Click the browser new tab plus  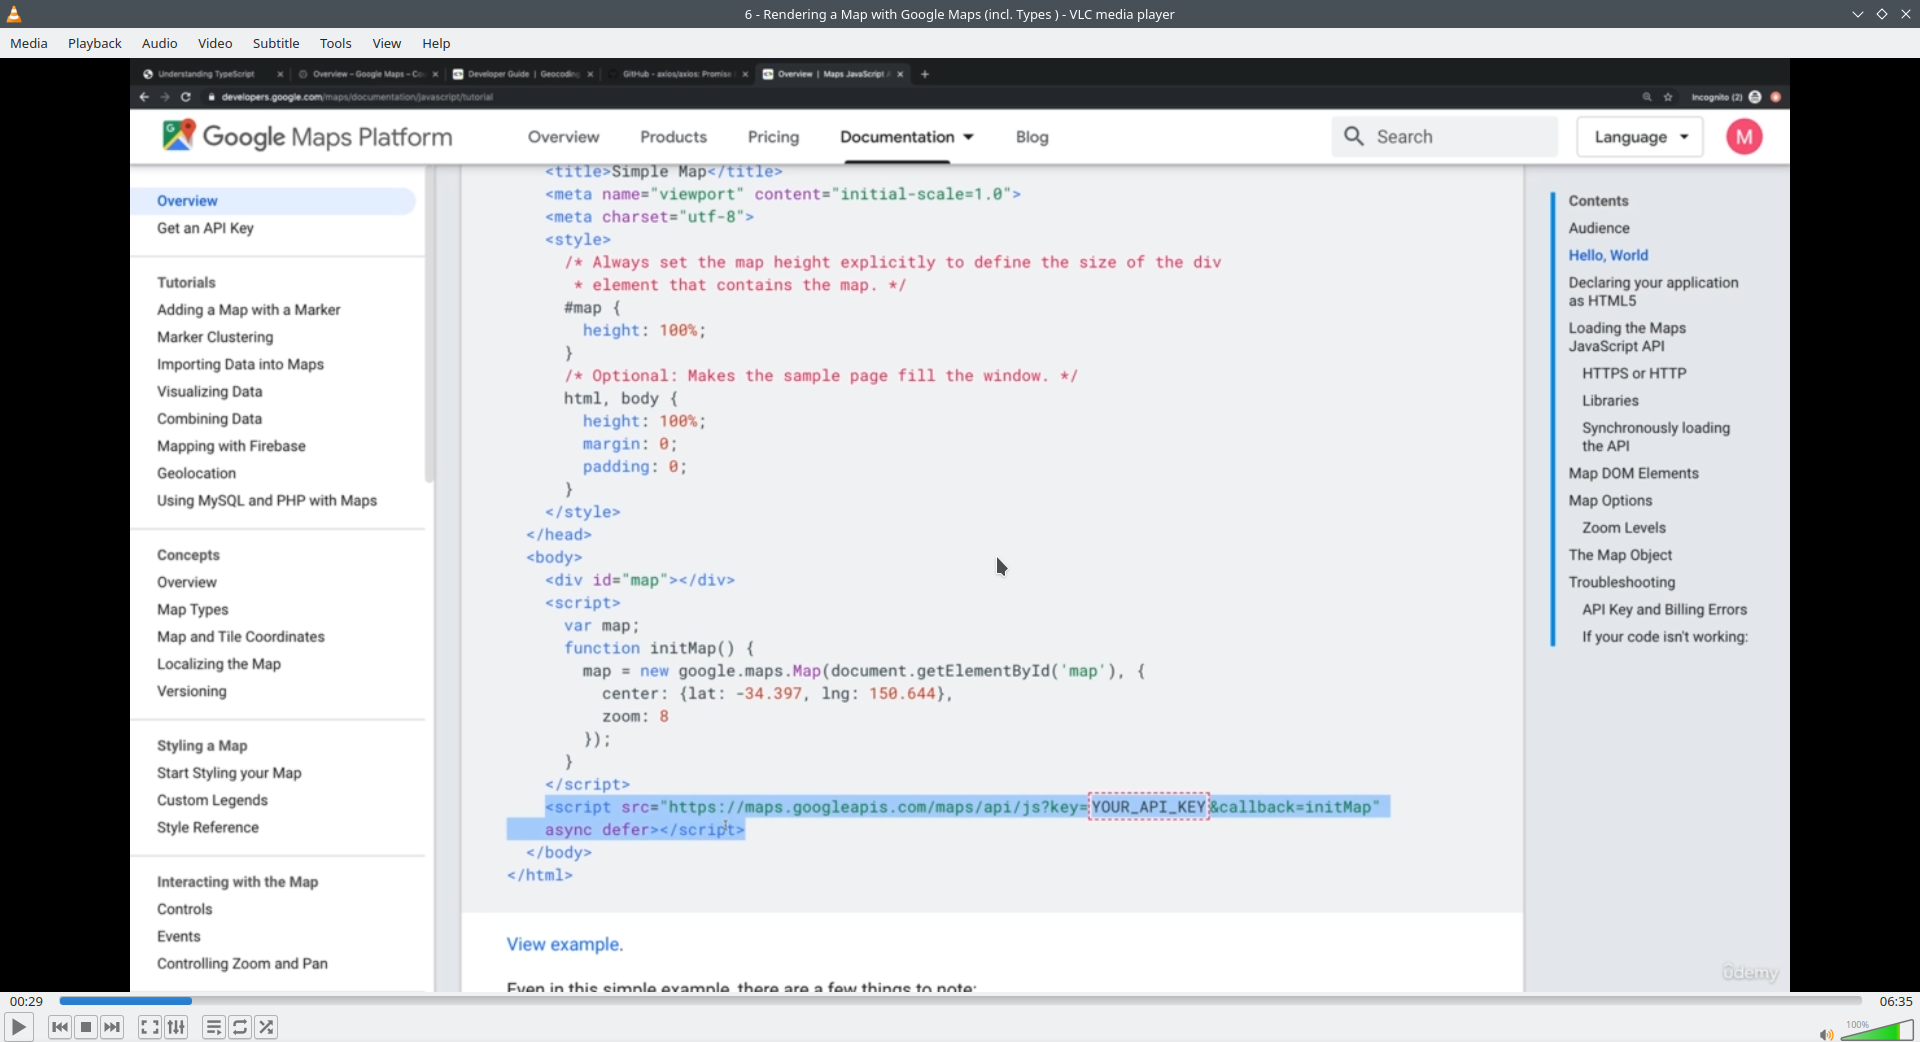[925, 74]
